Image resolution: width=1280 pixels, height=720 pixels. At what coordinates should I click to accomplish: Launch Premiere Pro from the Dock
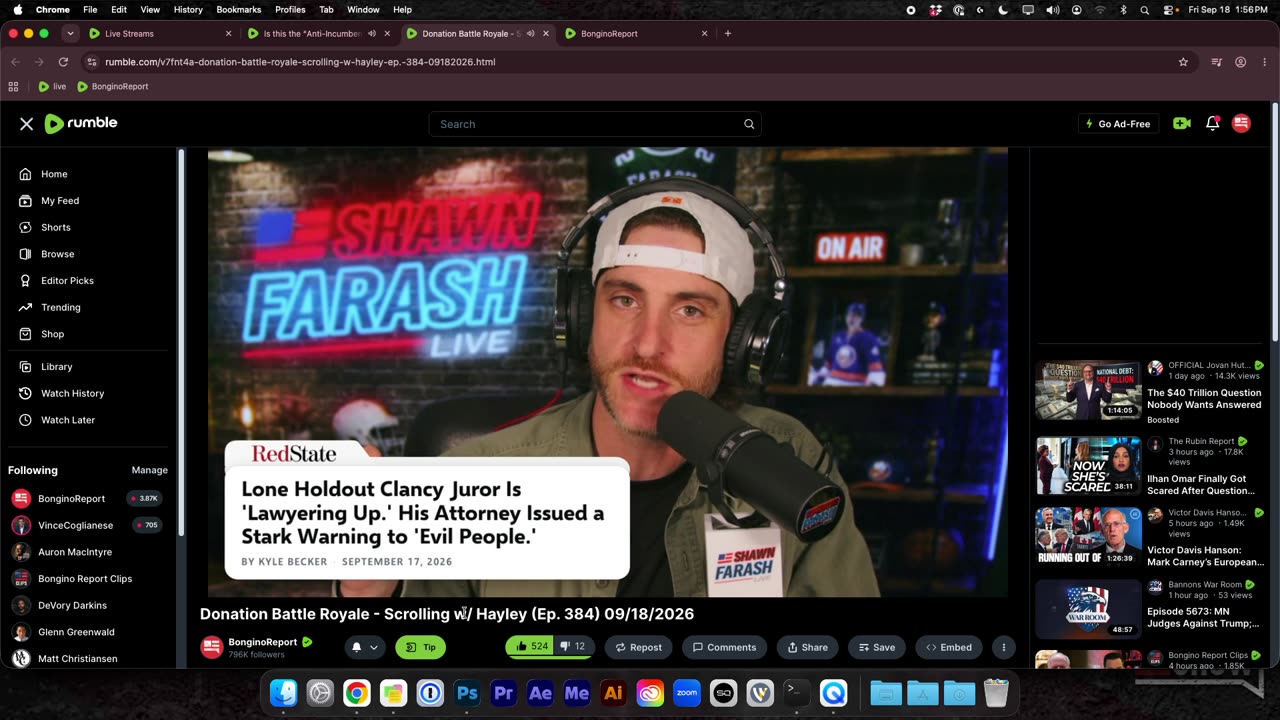click(504, 692)
